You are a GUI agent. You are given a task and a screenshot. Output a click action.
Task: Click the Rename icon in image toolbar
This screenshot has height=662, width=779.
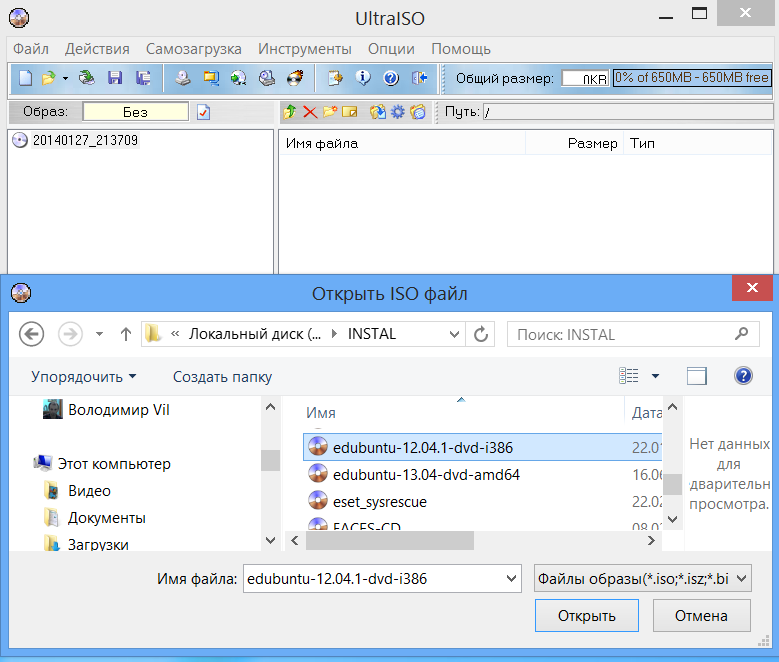350,112
